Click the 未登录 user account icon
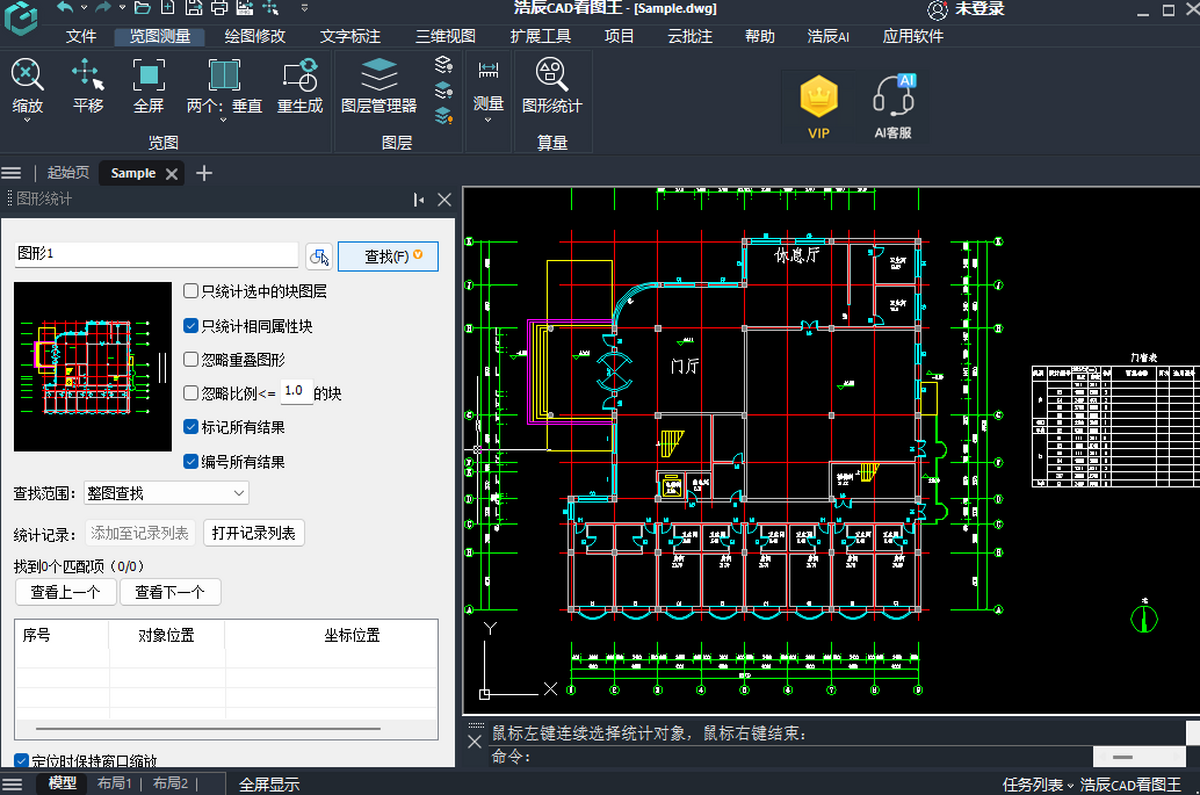Viewport: 1200px width, 795px height. (x=937, y=10)
